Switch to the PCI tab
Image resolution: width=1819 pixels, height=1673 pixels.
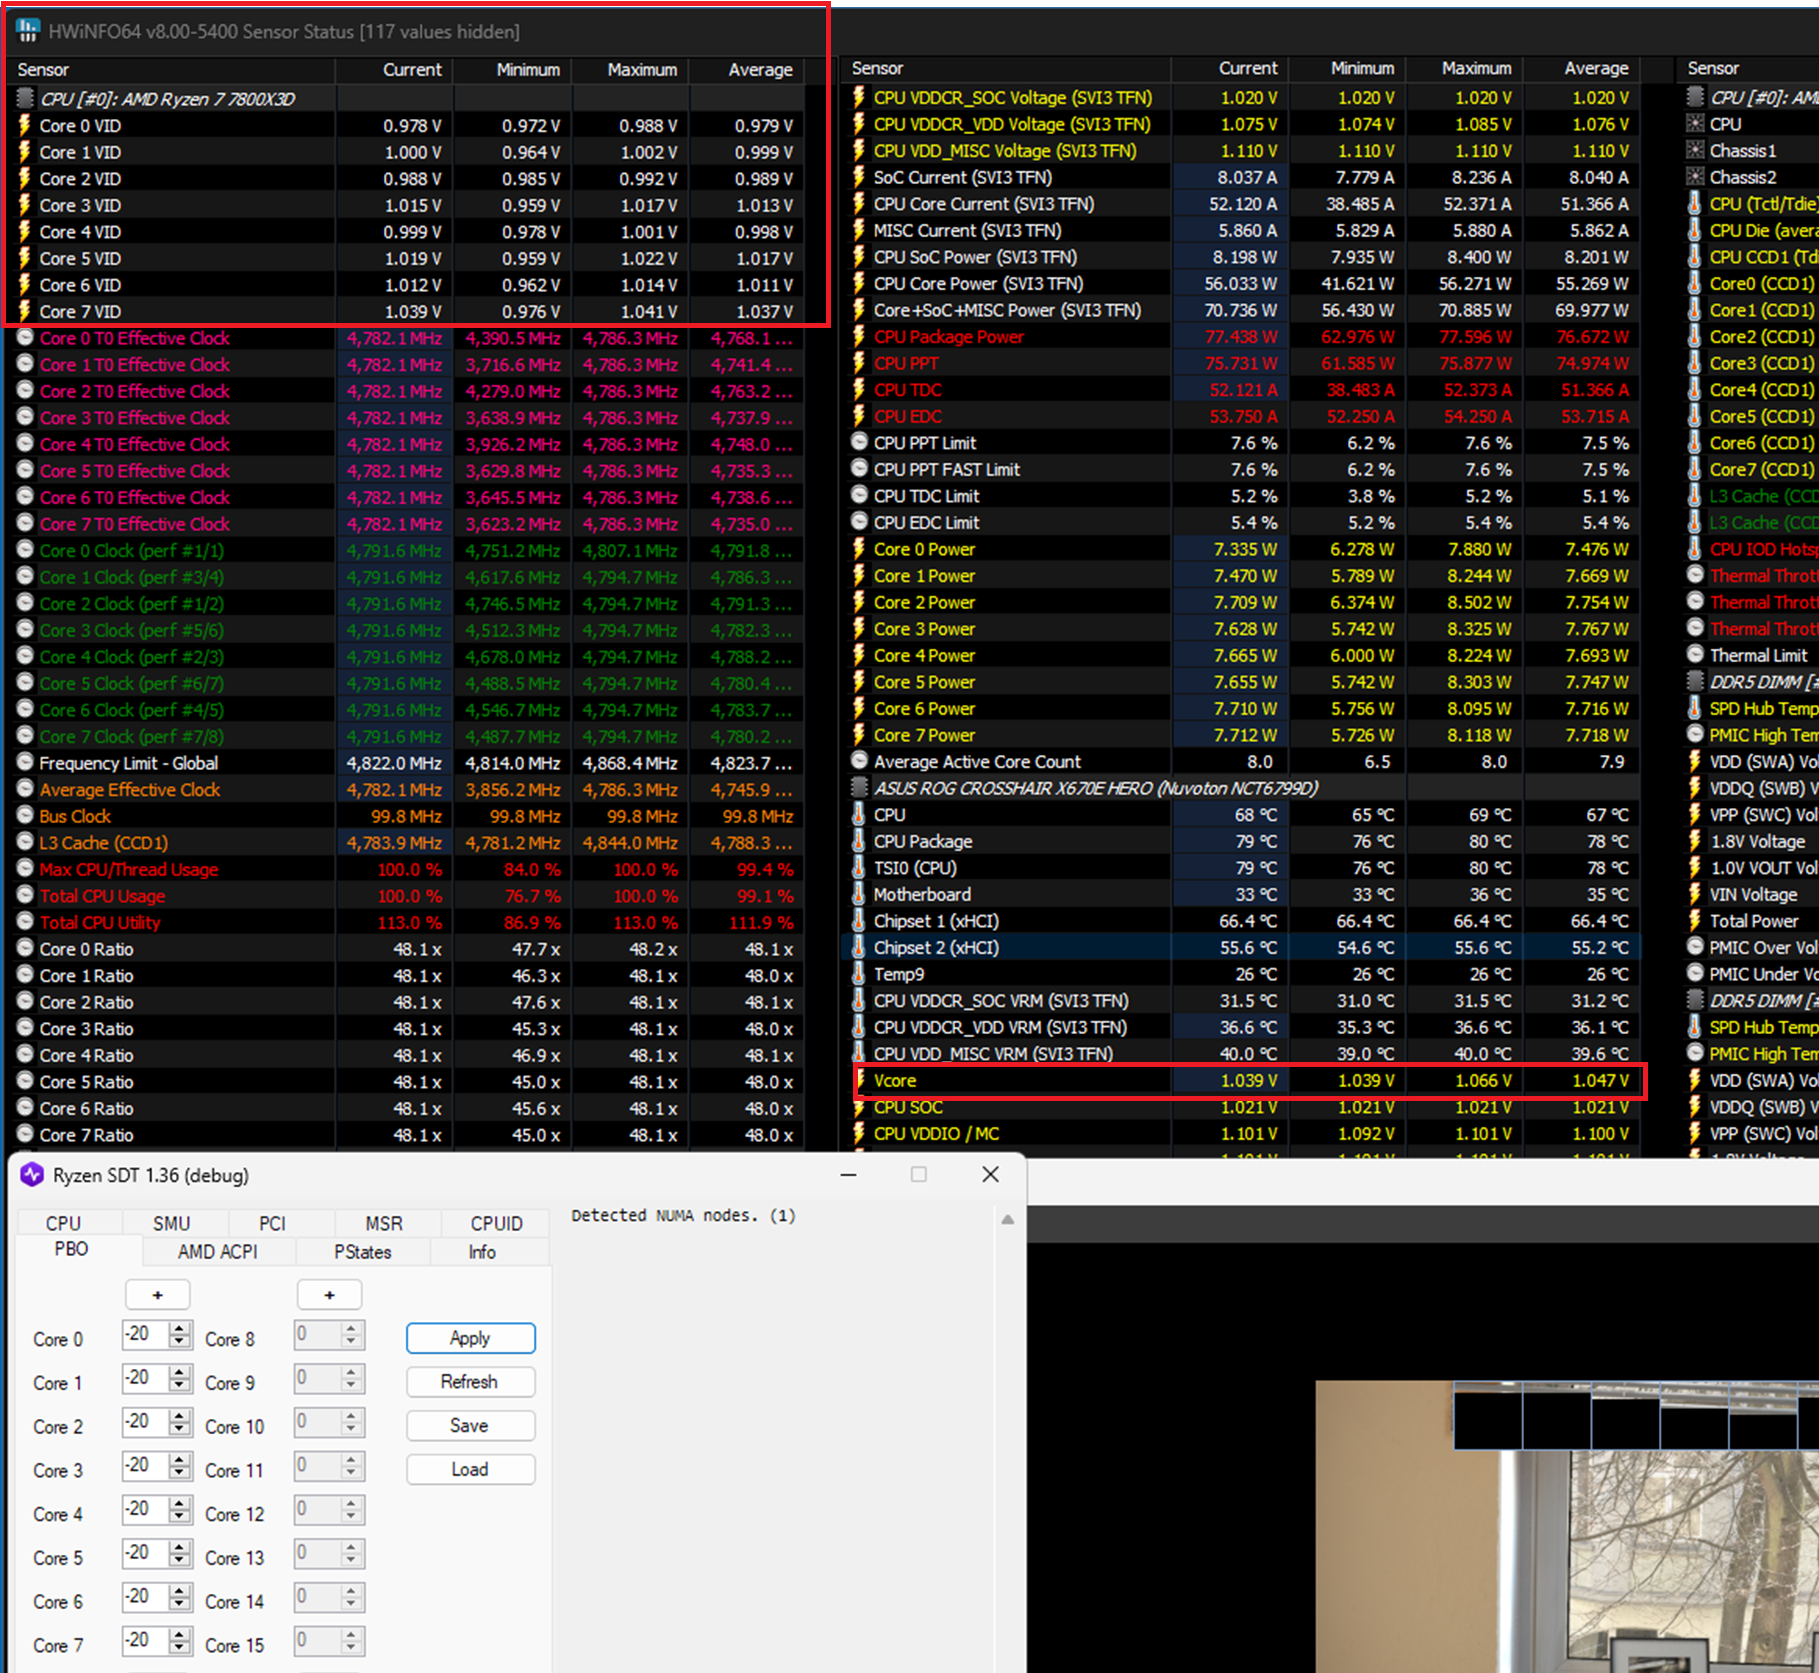[x=272, y=1223]
